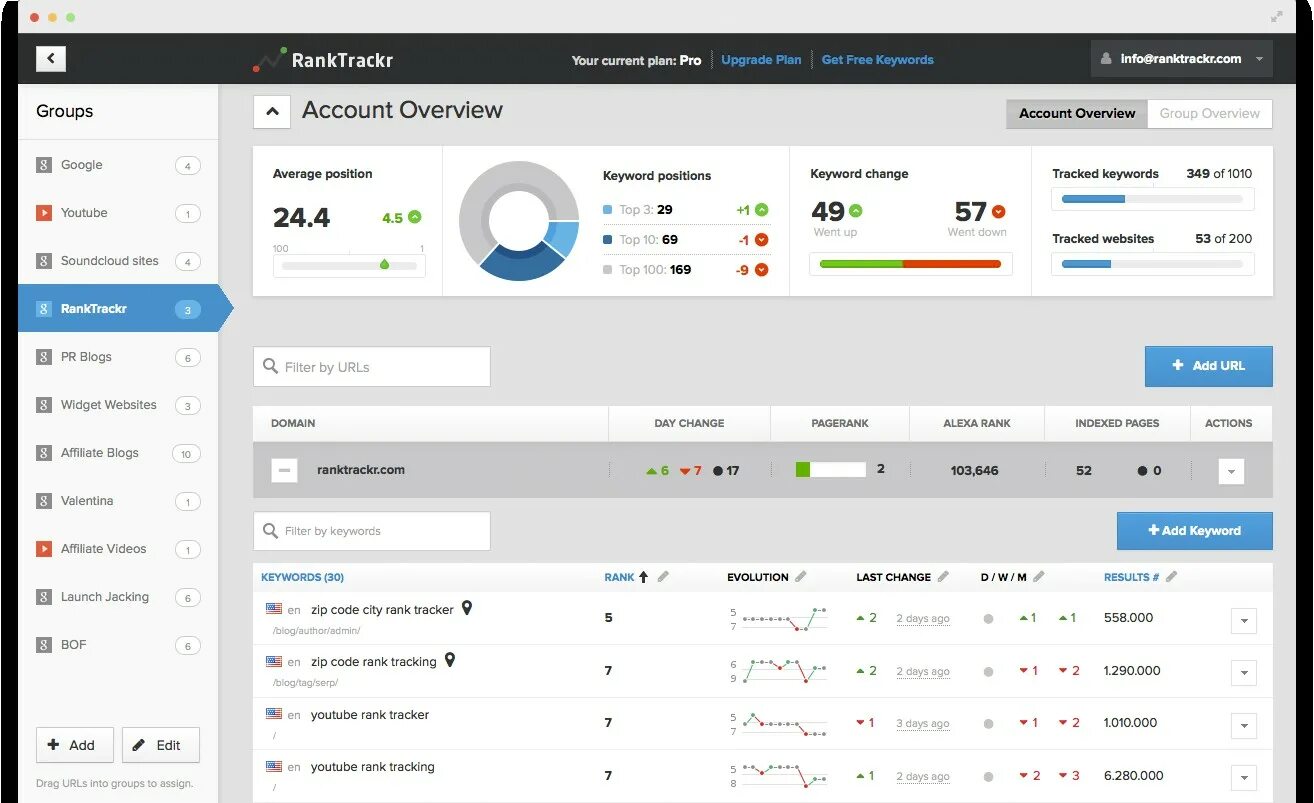
Task: Click the red down icon next to -9
Action: click(x=762, y=270)
